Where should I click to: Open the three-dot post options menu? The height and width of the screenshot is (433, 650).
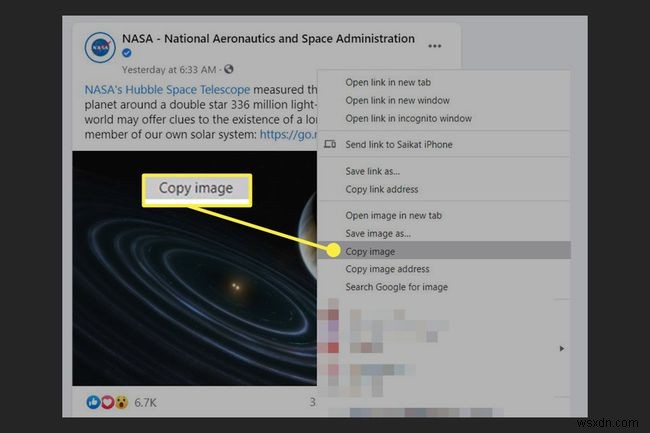click(x=434, y=46)
